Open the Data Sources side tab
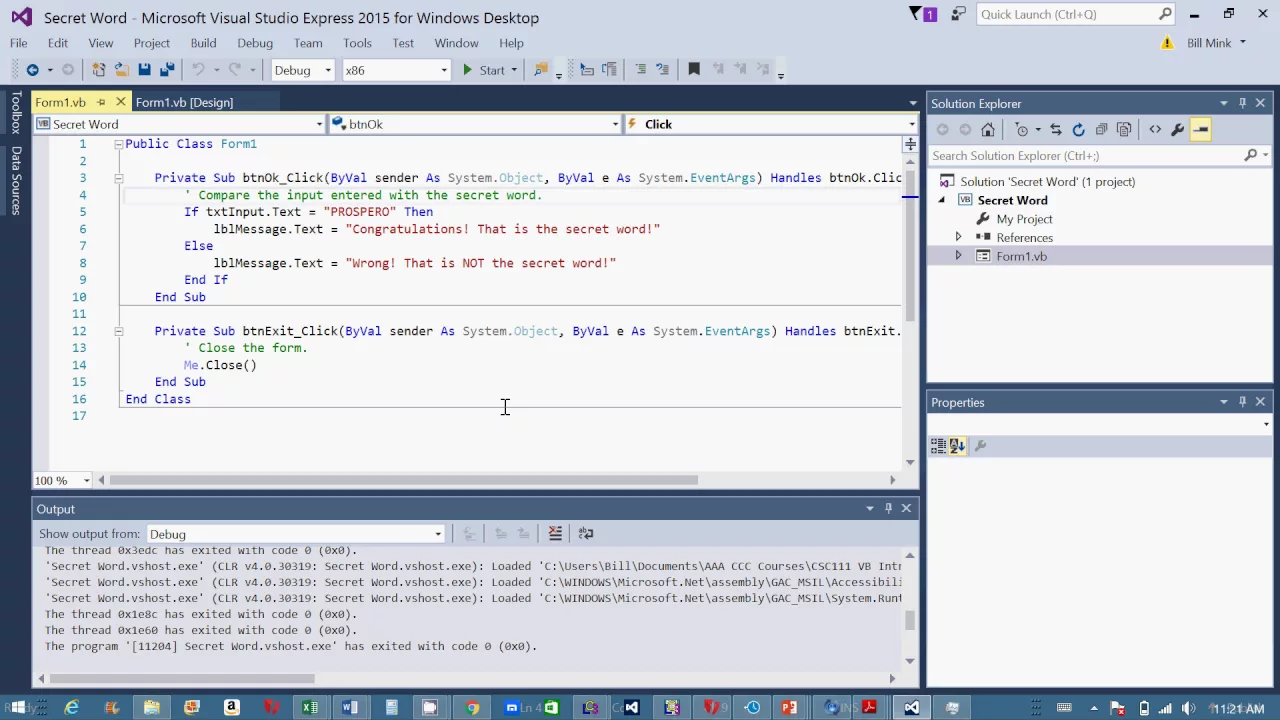 16,181
